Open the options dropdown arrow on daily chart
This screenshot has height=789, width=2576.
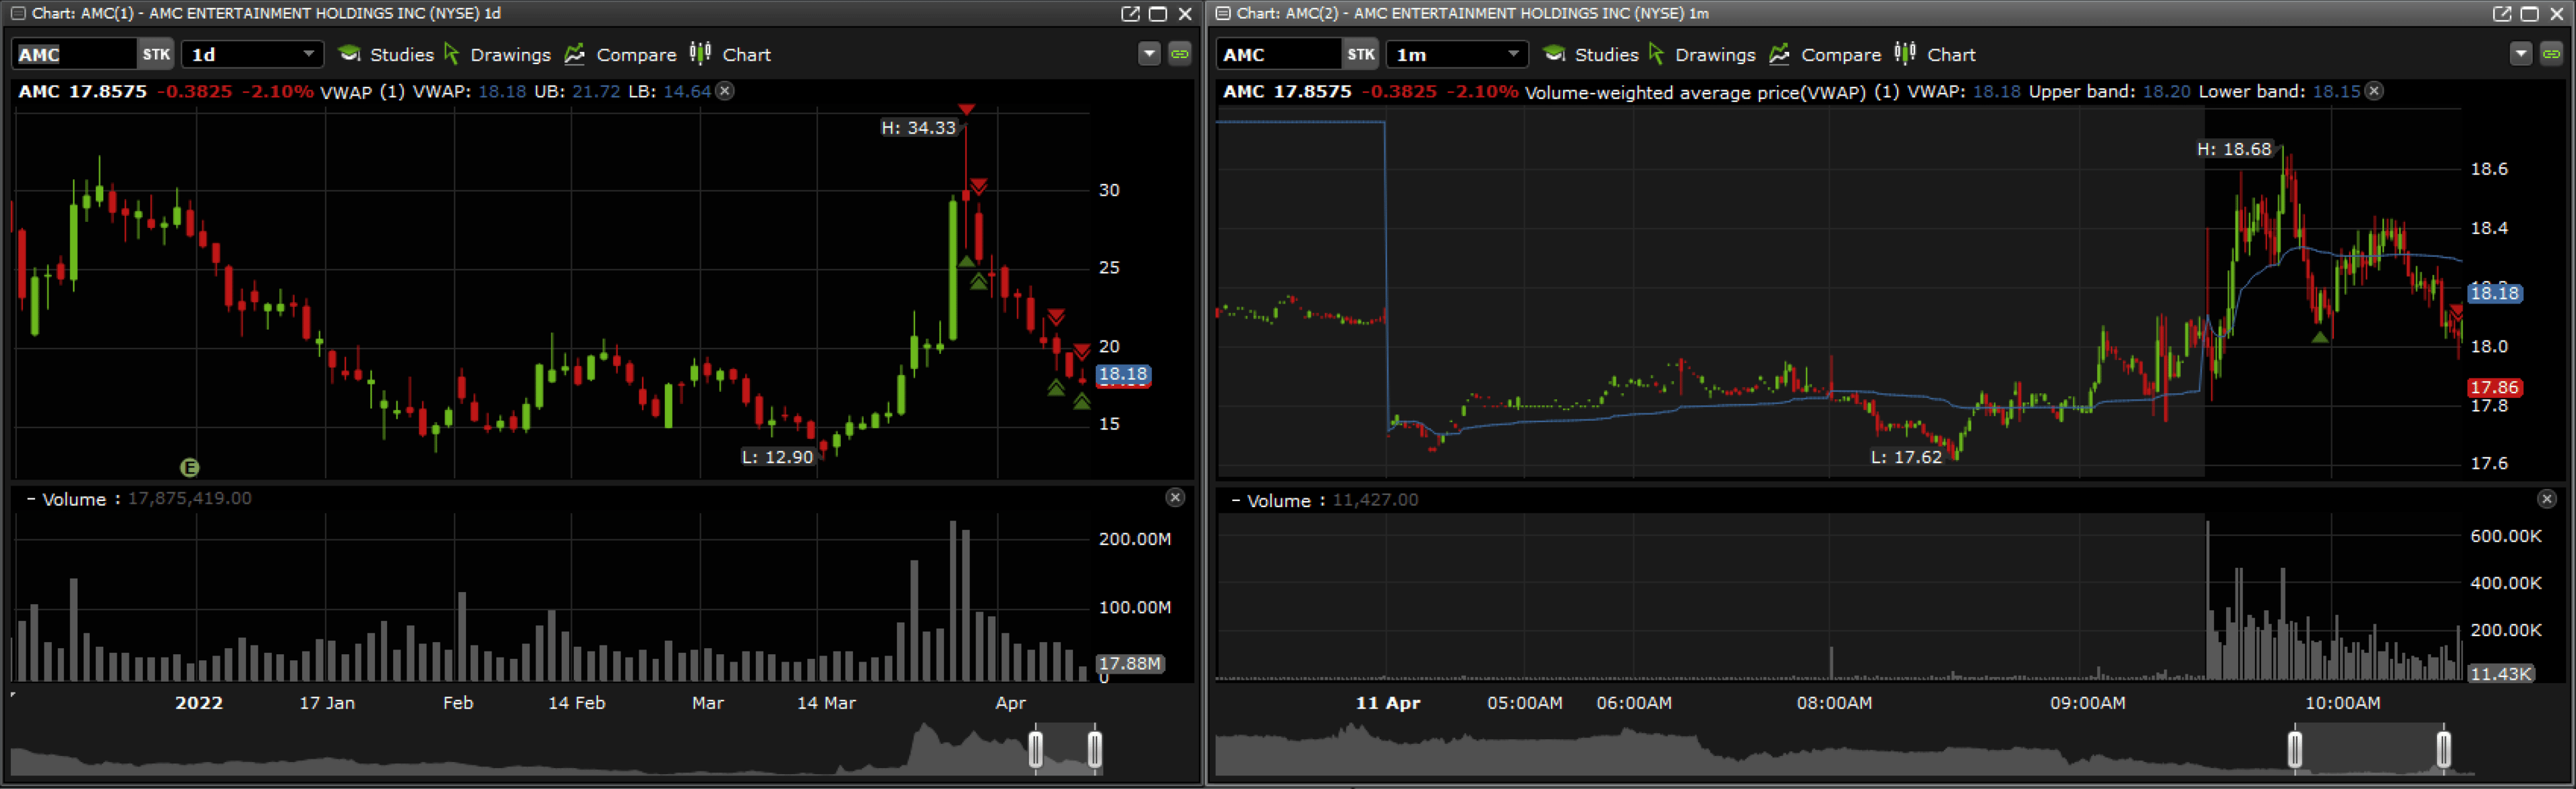pyautogui.click(x=1149, y=54)
